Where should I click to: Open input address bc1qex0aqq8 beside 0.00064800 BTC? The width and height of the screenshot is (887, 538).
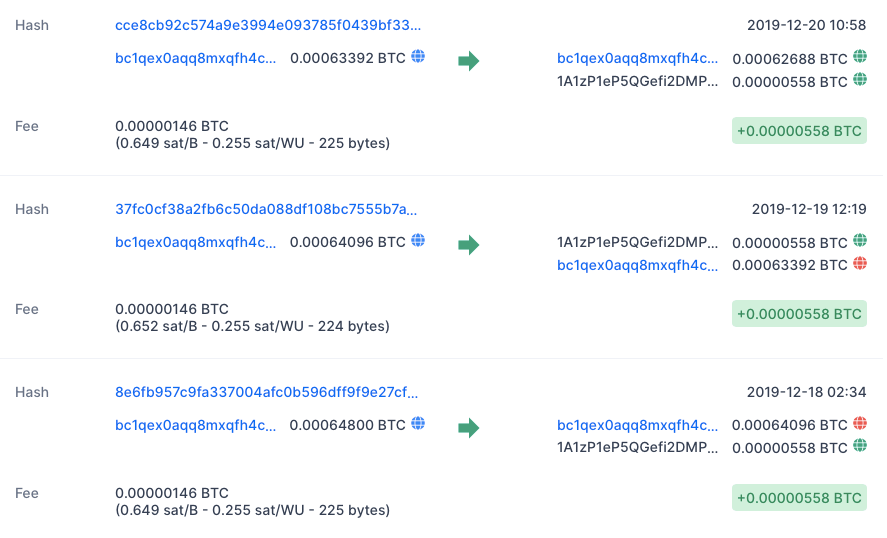196,425
